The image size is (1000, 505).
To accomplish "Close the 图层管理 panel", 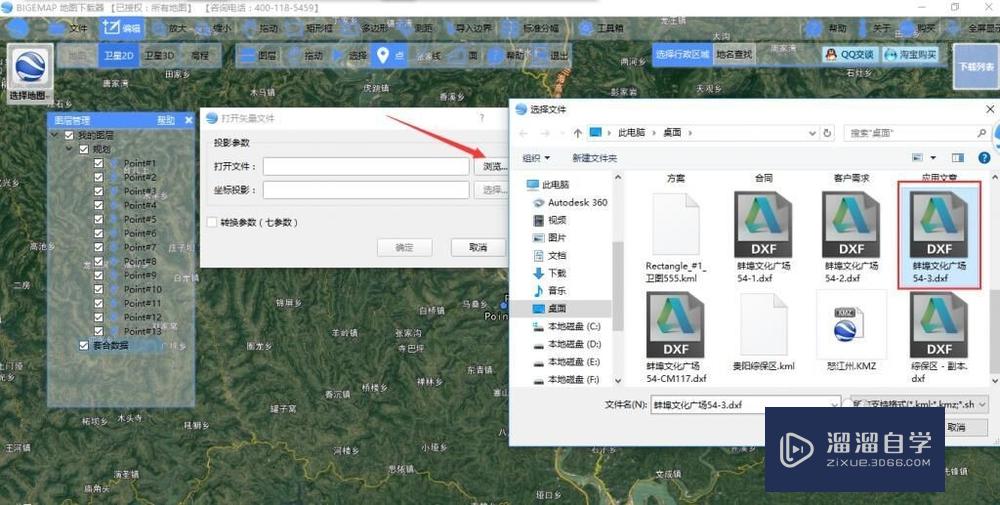I will point(188,120).
